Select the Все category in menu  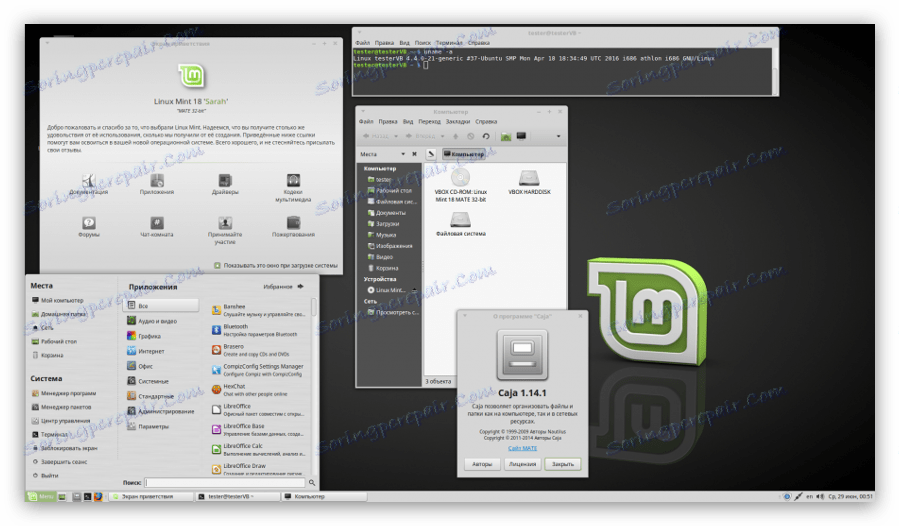click(161, 306)
